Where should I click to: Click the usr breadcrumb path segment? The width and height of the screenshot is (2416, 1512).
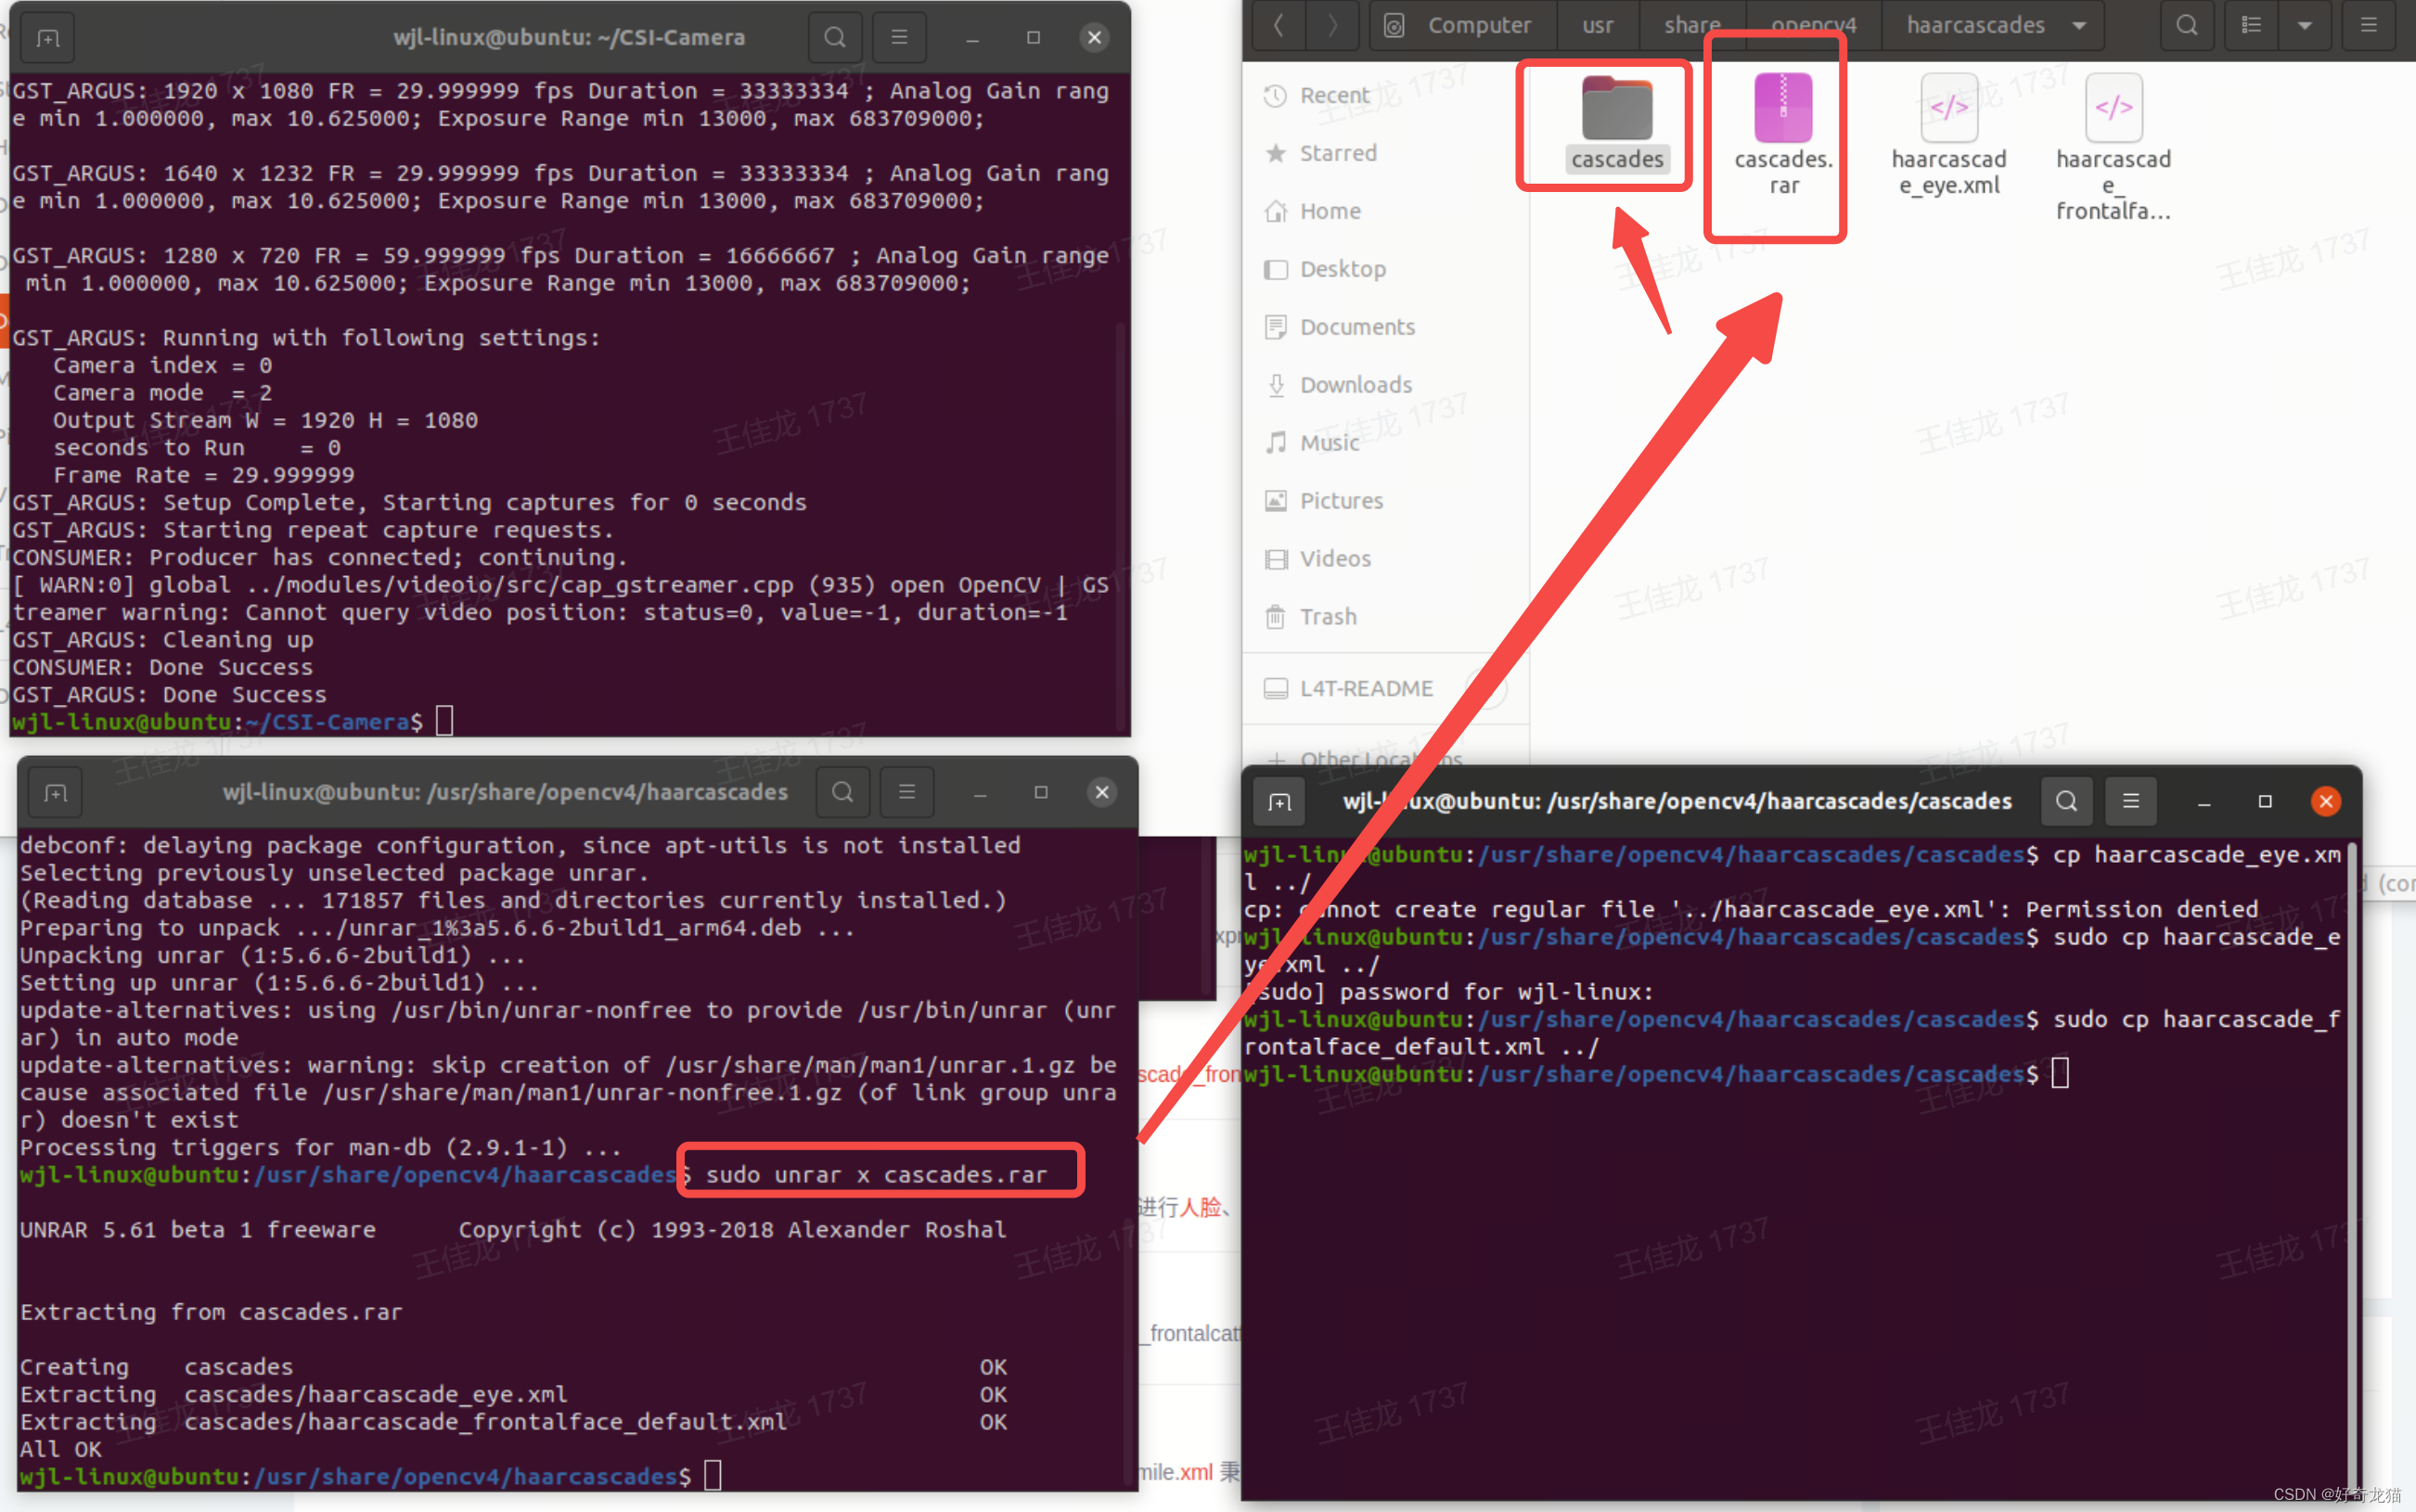click(1597, 25)
